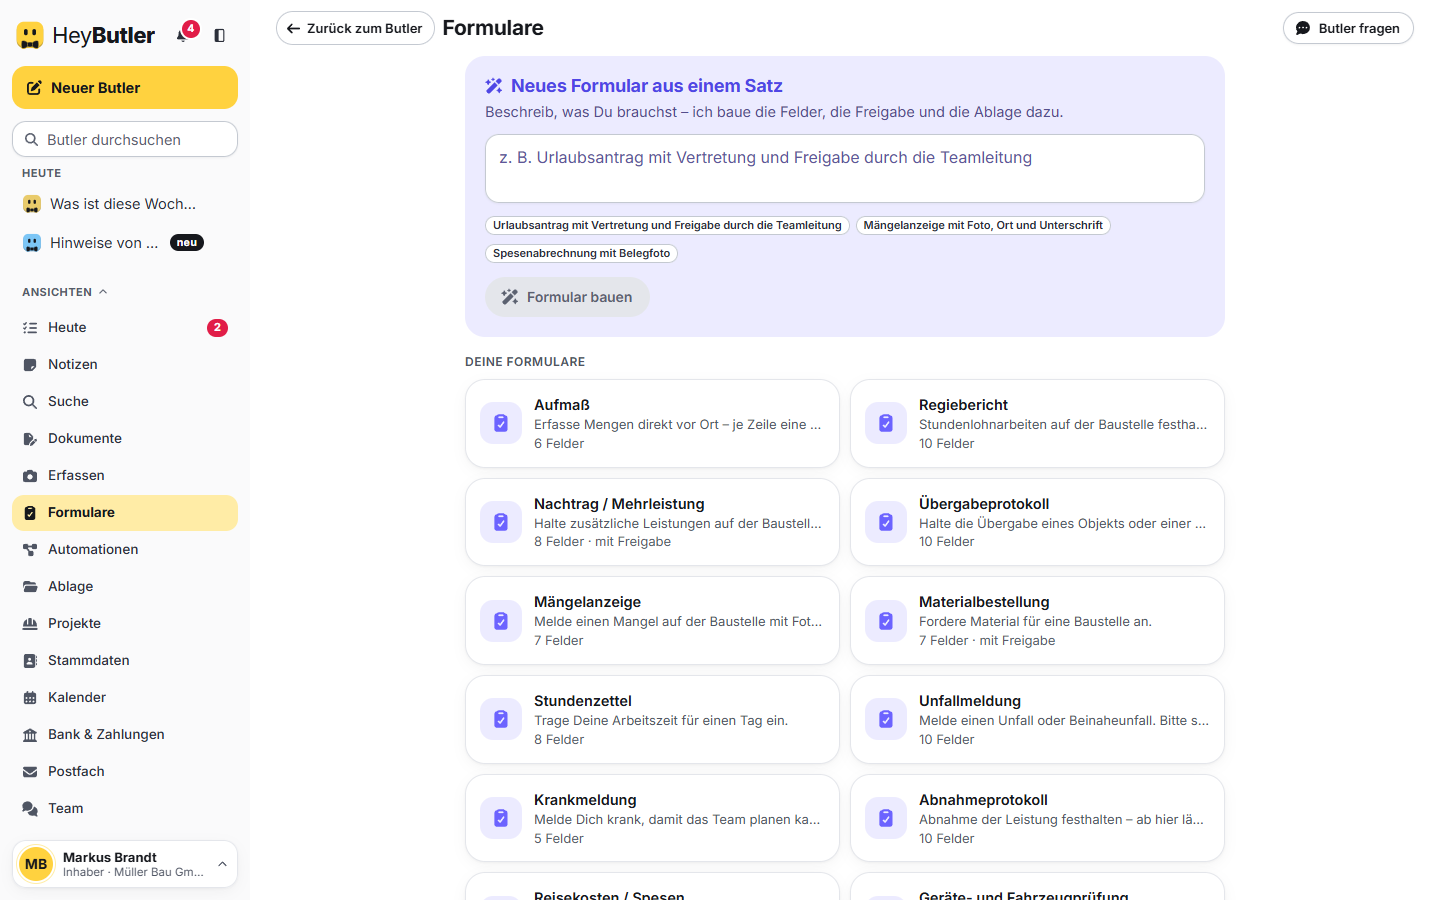
Task: Click the Unfallmeldung clipboard icon
Action: (x=886, y=719)
